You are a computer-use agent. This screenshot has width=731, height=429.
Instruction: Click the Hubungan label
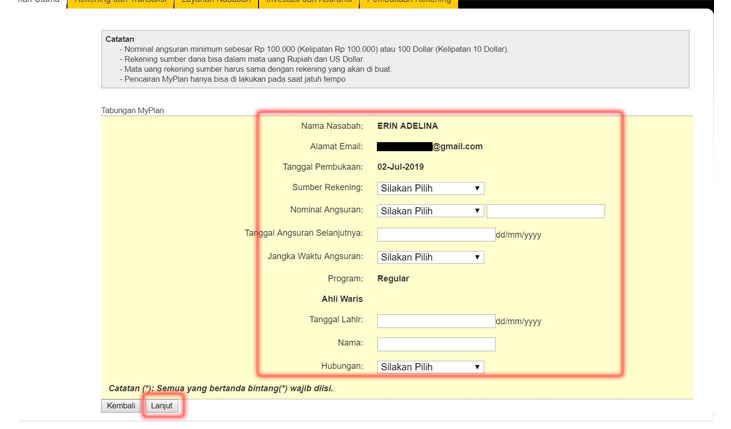342,367
